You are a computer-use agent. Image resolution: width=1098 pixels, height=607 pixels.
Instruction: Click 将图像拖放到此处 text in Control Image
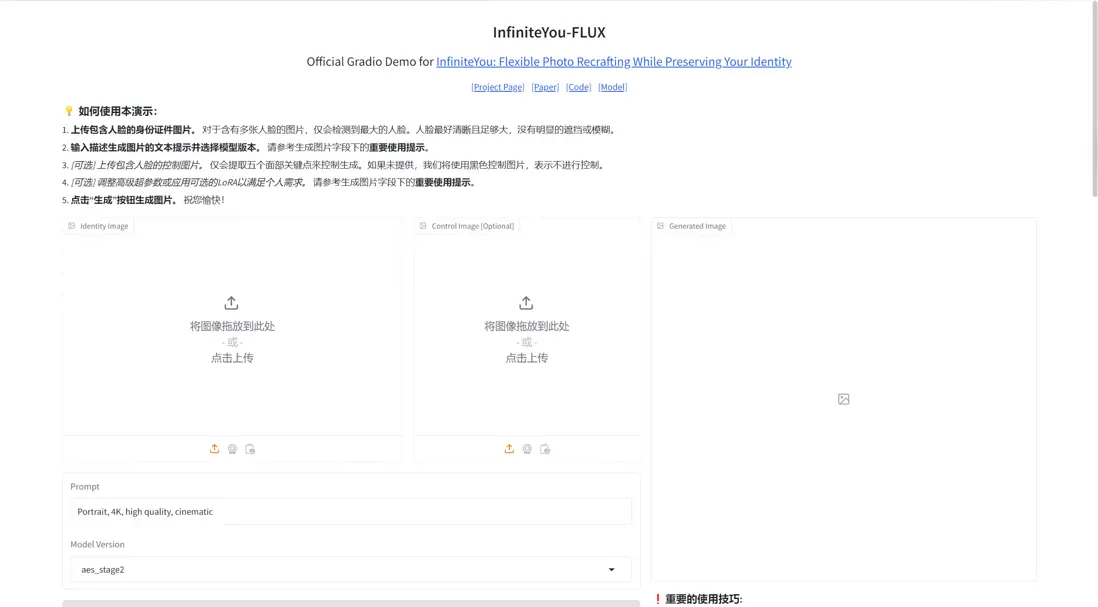point(527,326)
